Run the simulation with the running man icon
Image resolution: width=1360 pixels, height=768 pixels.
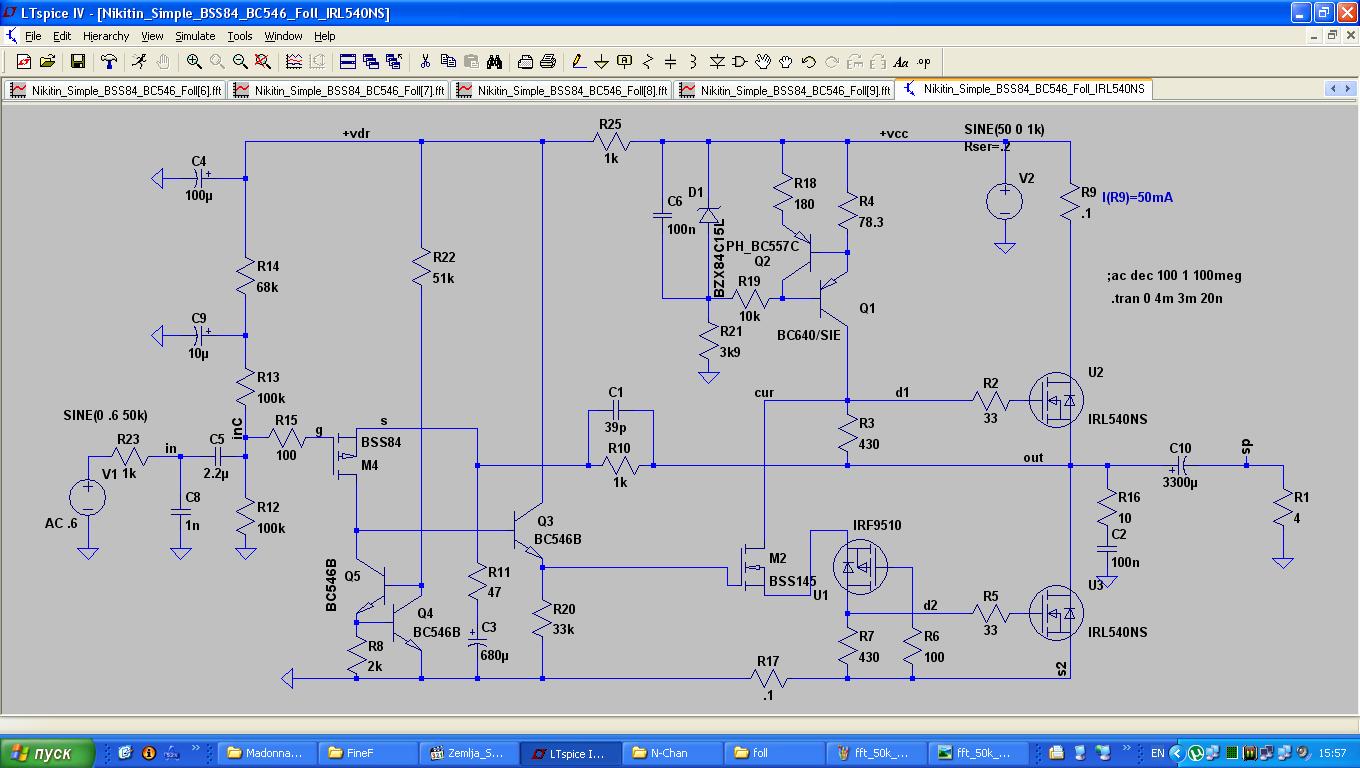click(139, 62)
